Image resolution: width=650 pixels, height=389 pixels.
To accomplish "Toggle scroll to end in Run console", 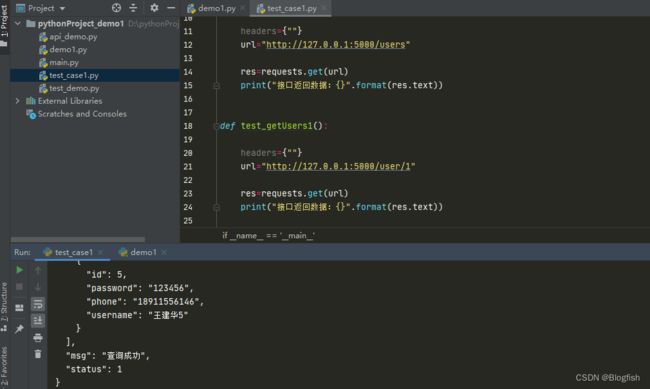I will pyautogui.click(x=38, y=321).
